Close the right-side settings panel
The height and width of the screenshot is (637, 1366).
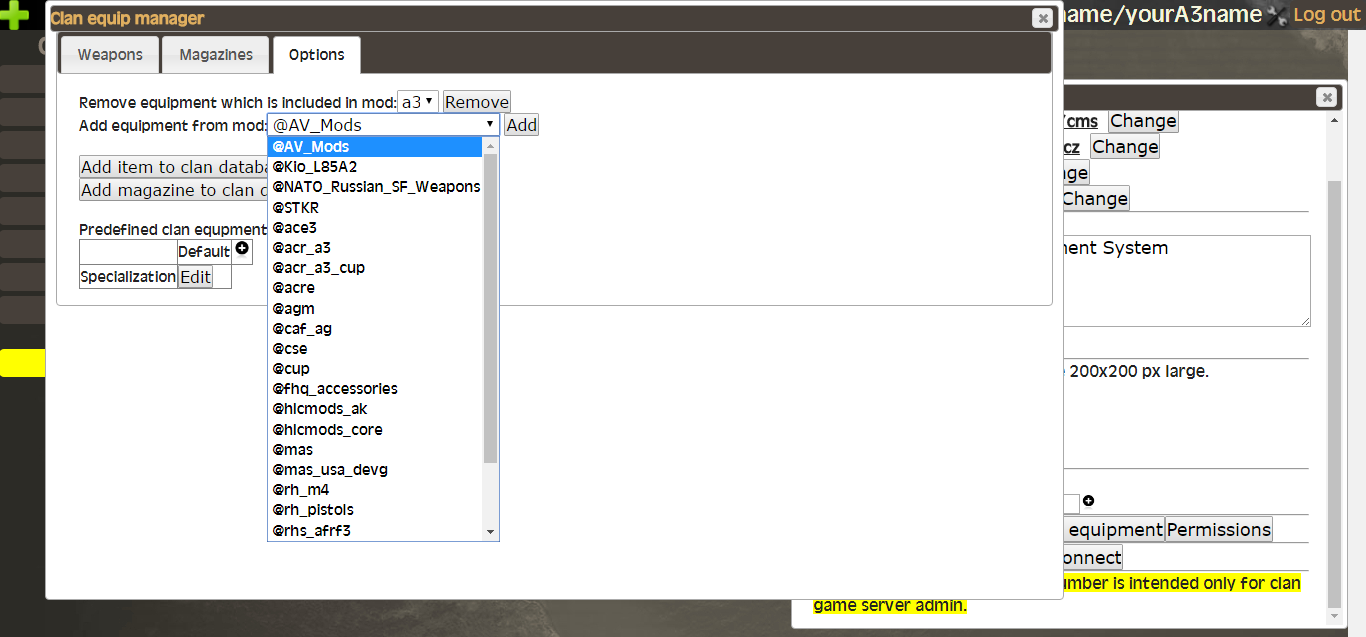pos(1326,97)
